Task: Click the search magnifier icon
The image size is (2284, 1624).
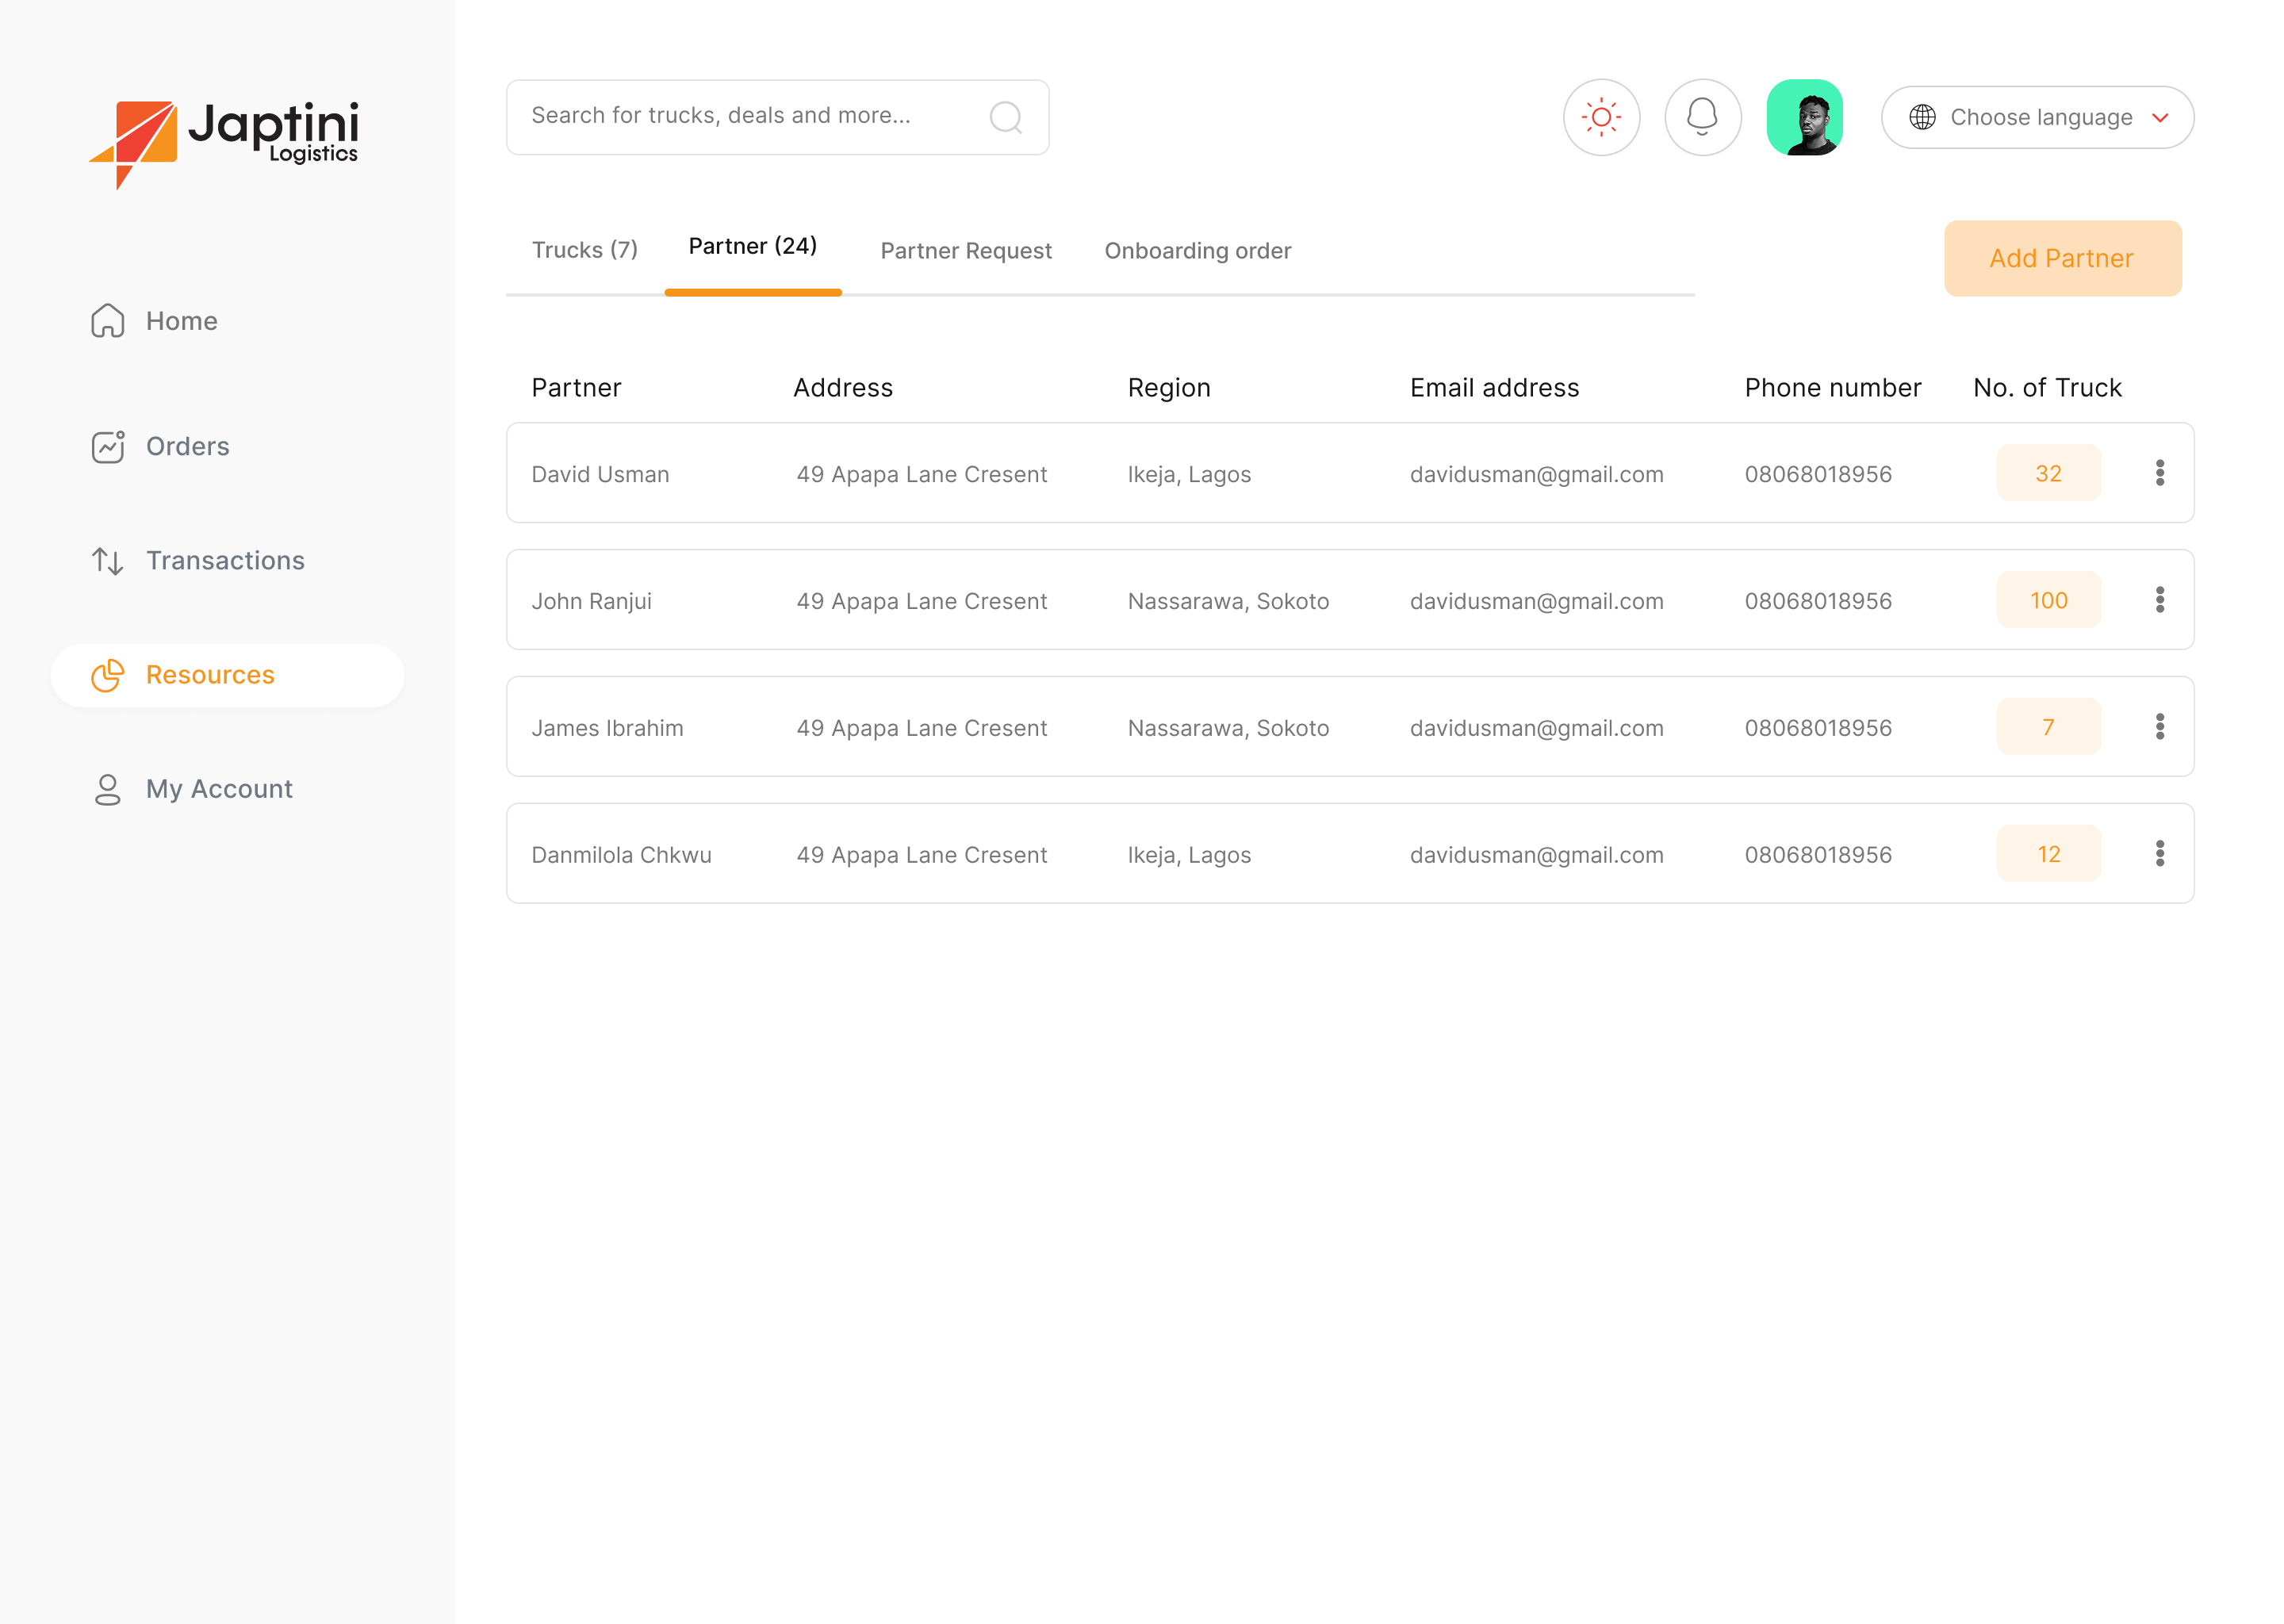Action: pyautogui.click(x=1005, y=117)
